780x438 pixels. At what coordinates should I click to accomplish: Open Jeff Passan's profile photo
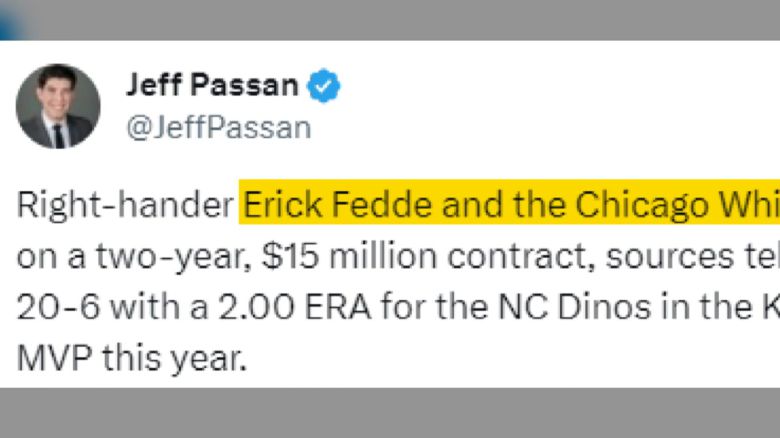point(59,106)
